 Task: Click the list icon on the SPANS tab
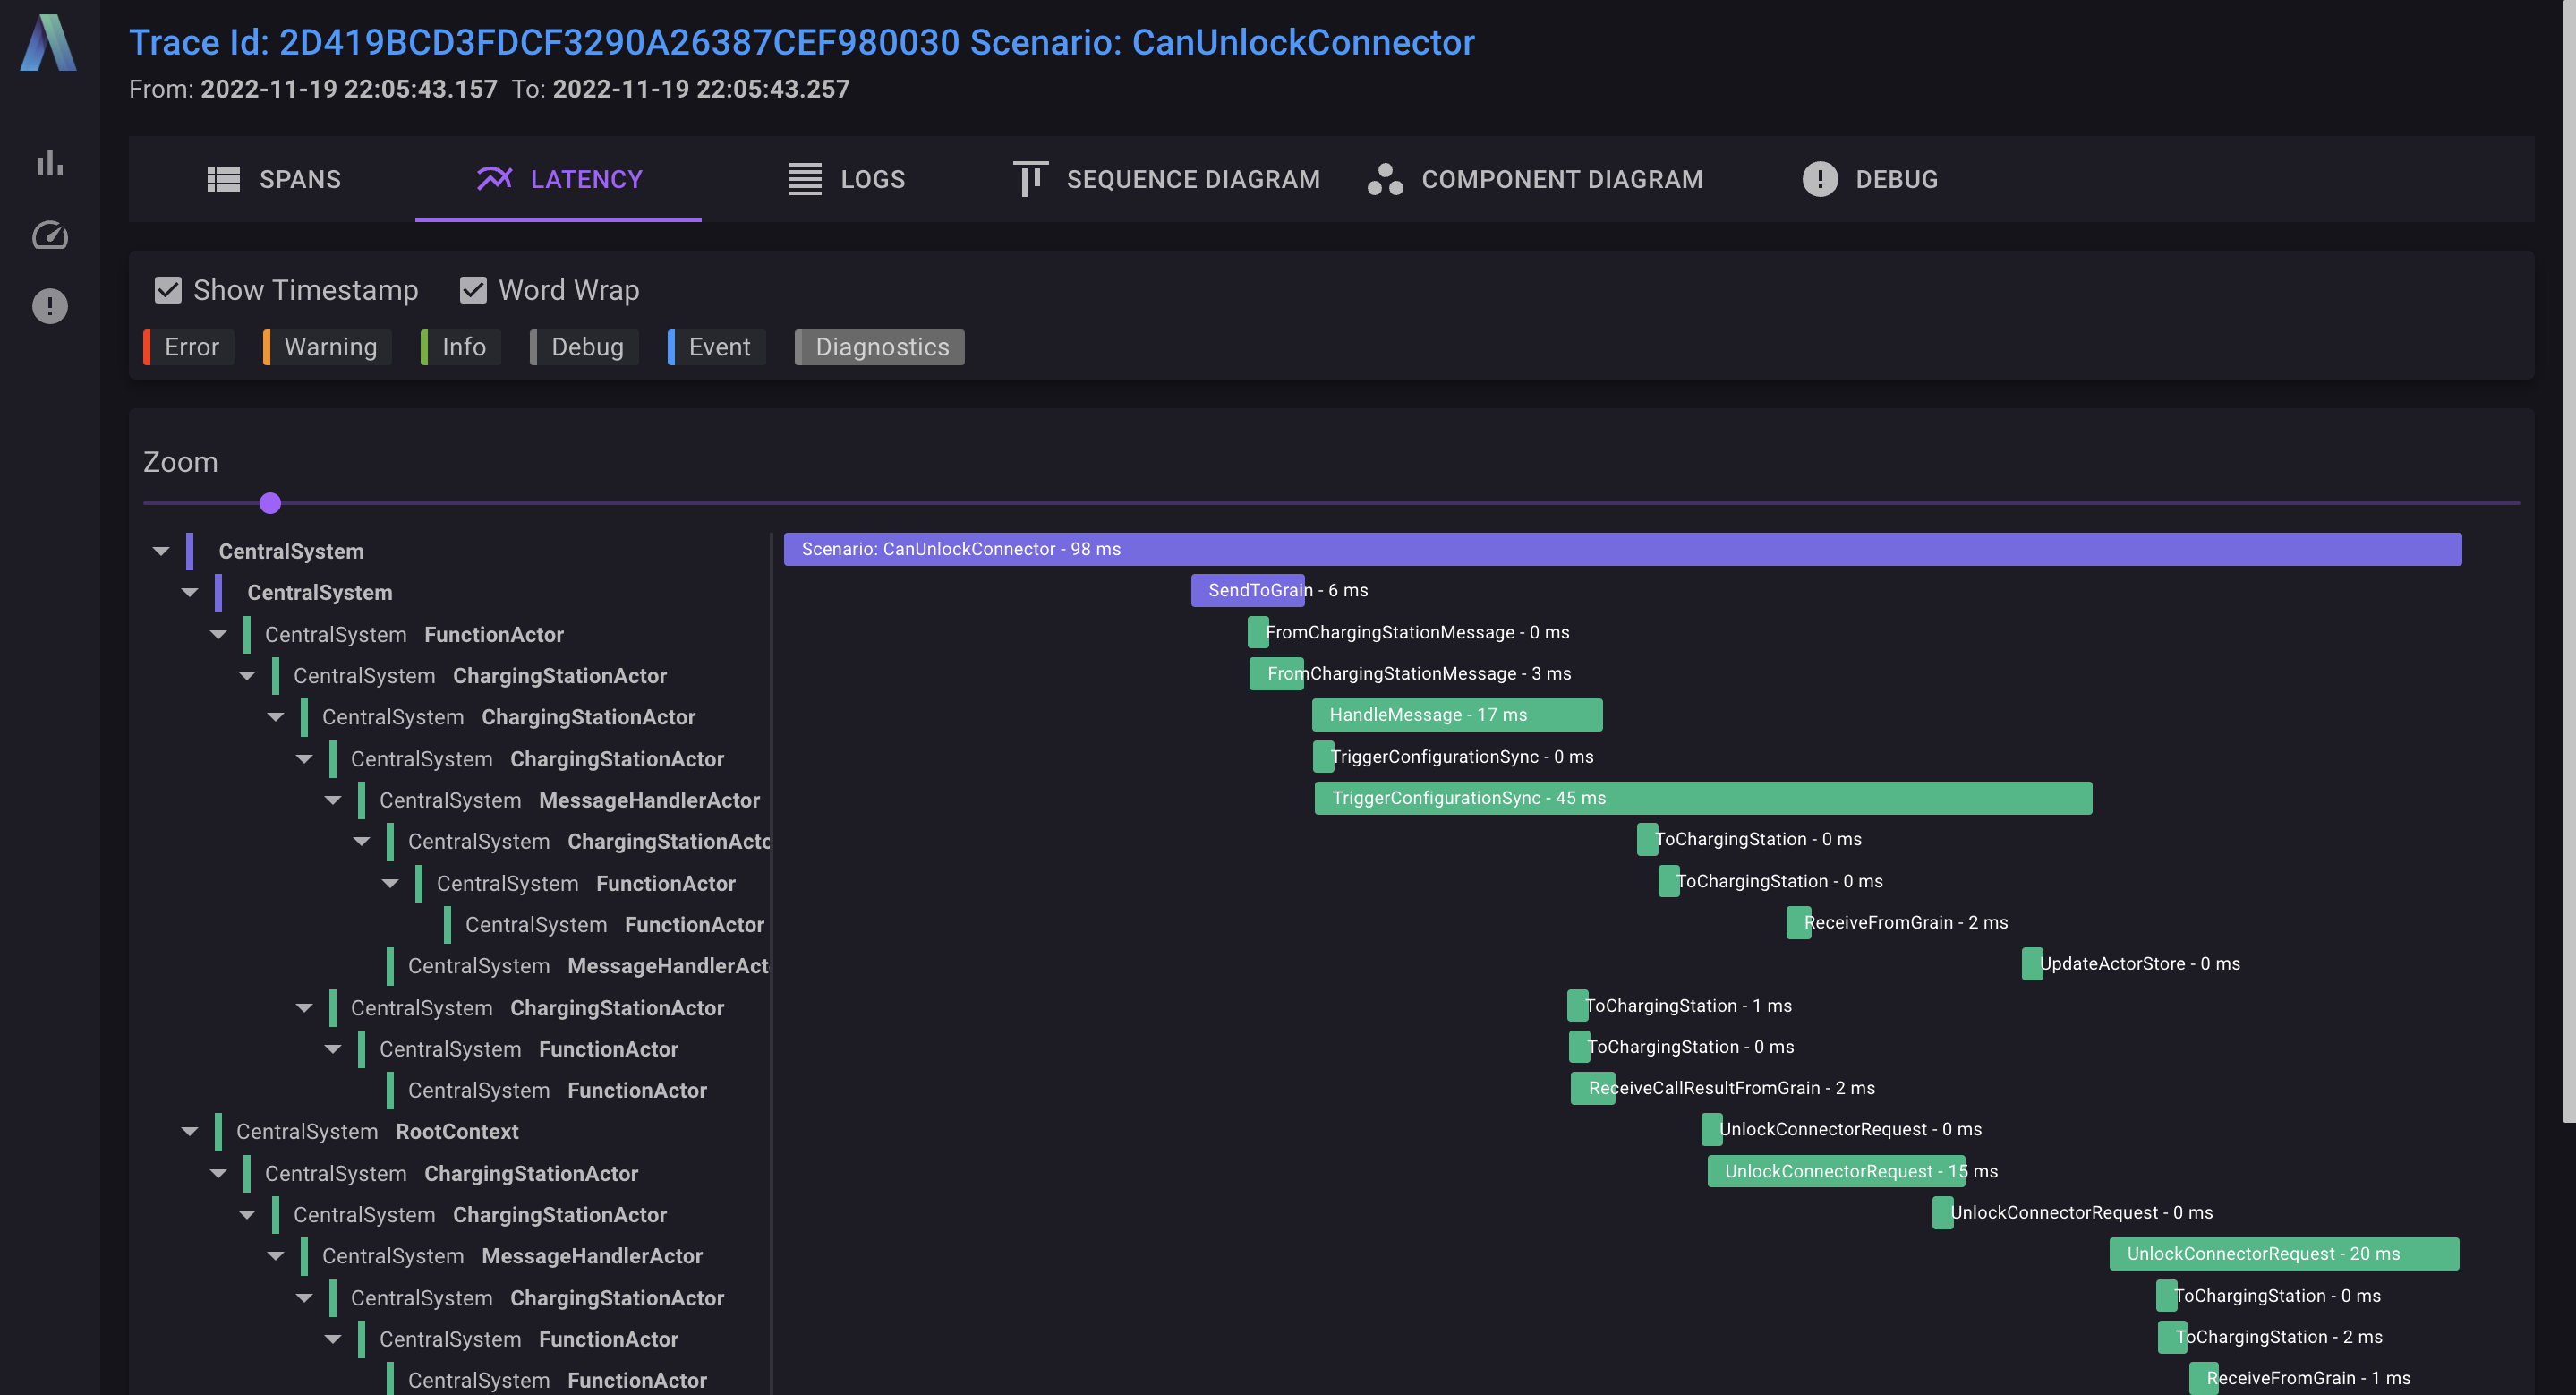click(224, 179)
